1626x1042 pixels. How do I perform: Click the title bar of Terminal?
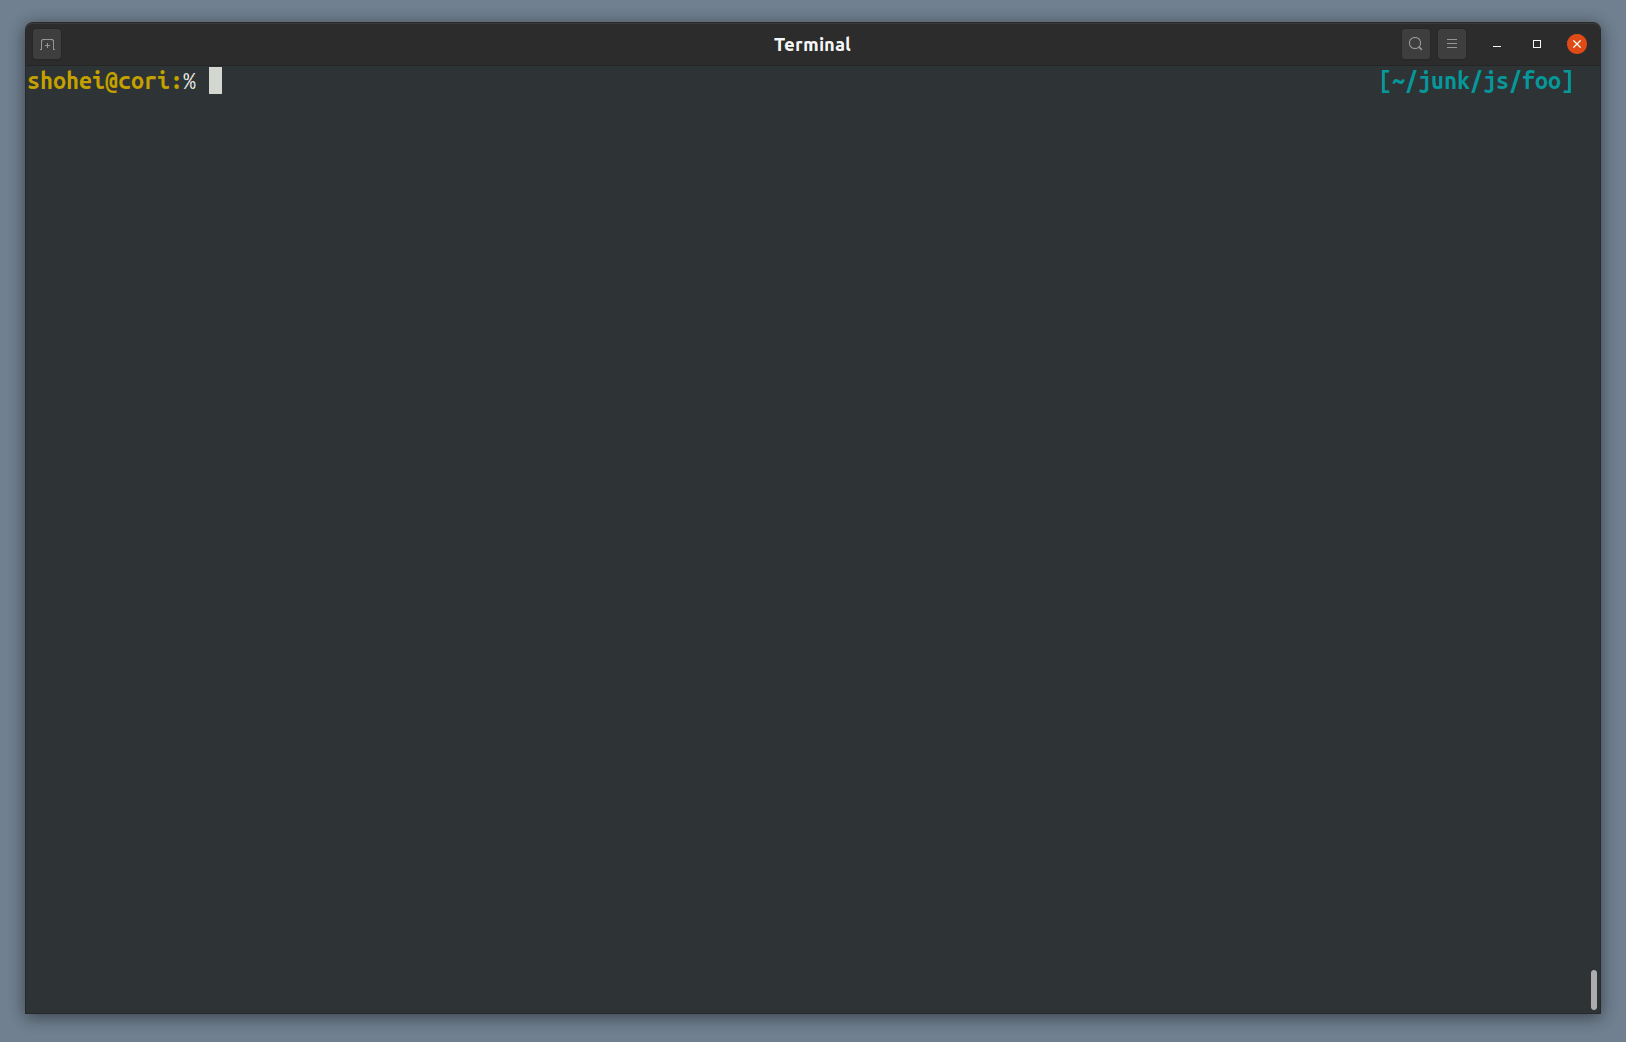(x=811, y=44)
